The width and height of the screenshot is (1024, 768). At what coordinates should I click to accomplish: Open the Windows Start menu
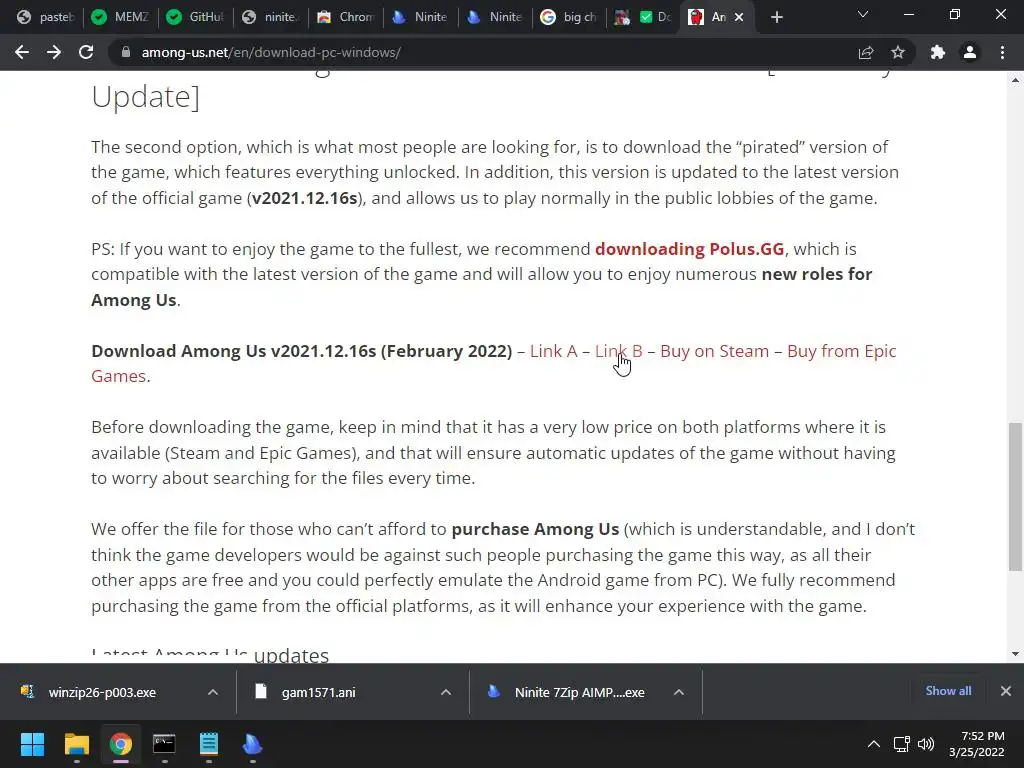[32, 744]
